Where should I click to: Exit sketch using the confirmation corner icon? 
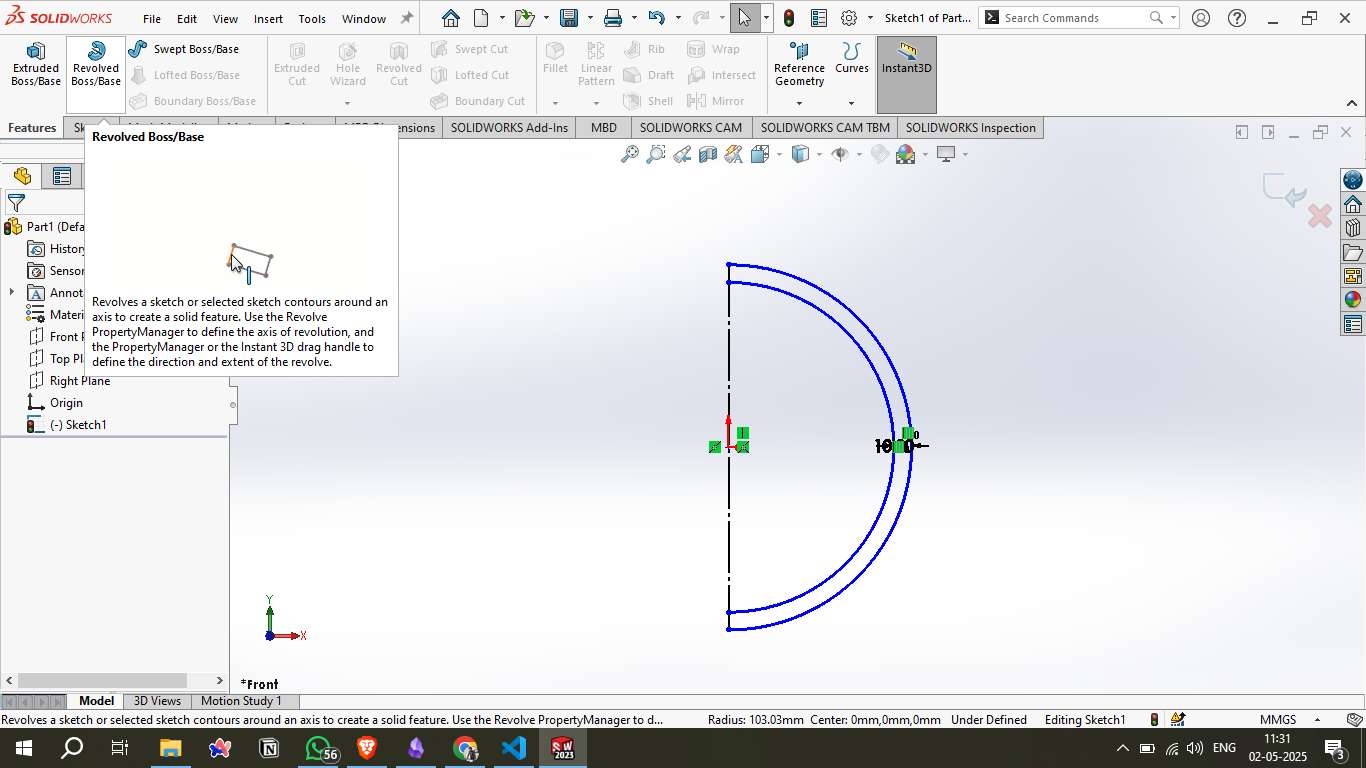(1284, 190)
